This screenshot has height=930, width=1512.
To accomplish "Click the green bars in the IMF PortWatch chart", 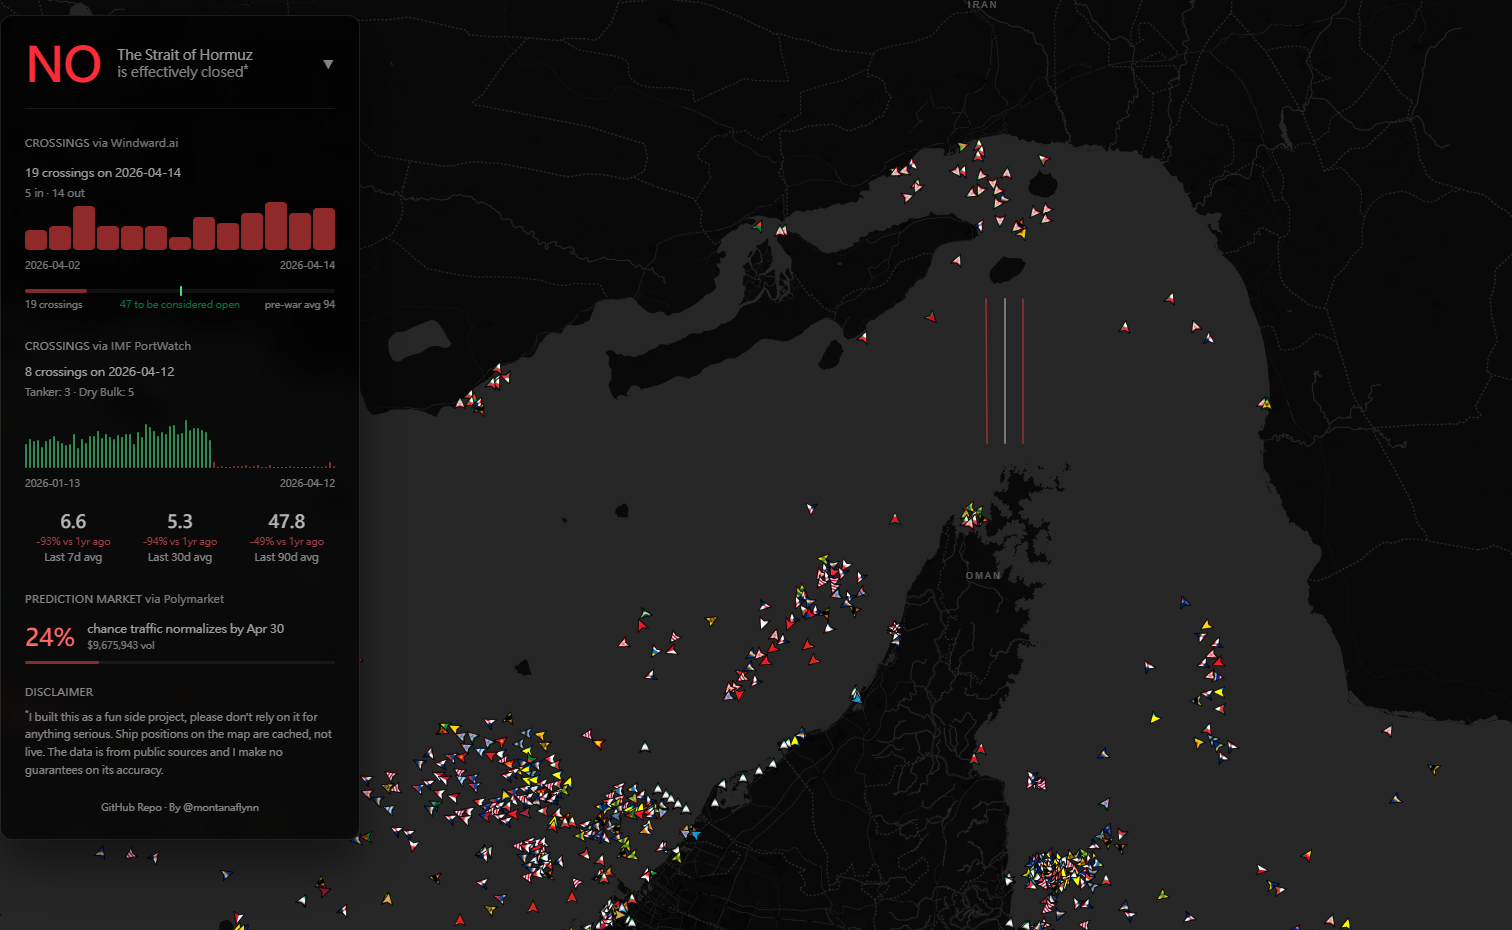I will pos(120,450).
